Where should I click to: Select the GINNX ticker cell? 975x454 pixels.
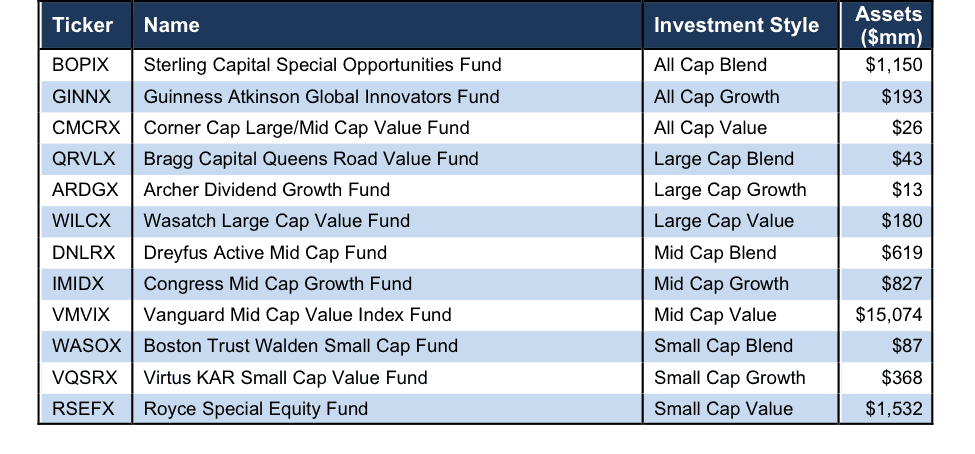[86, 96]
